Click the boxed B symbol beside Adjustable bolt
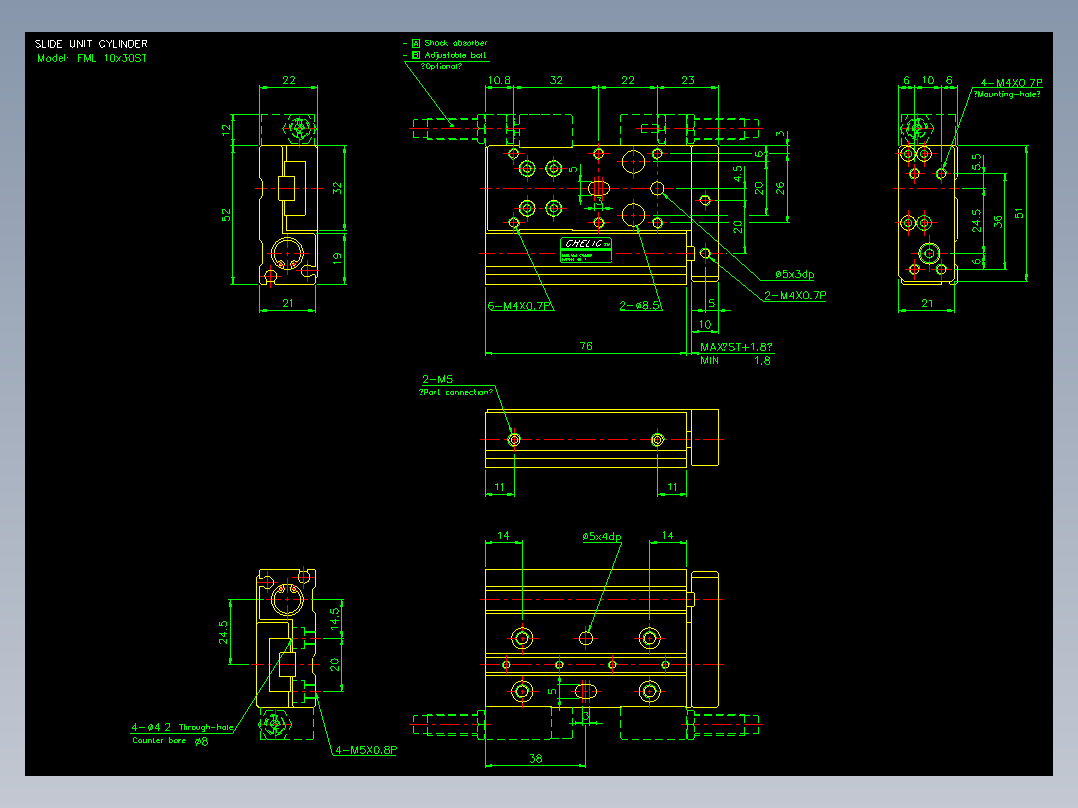The image size is (1078, 808). tap(416, 55)
